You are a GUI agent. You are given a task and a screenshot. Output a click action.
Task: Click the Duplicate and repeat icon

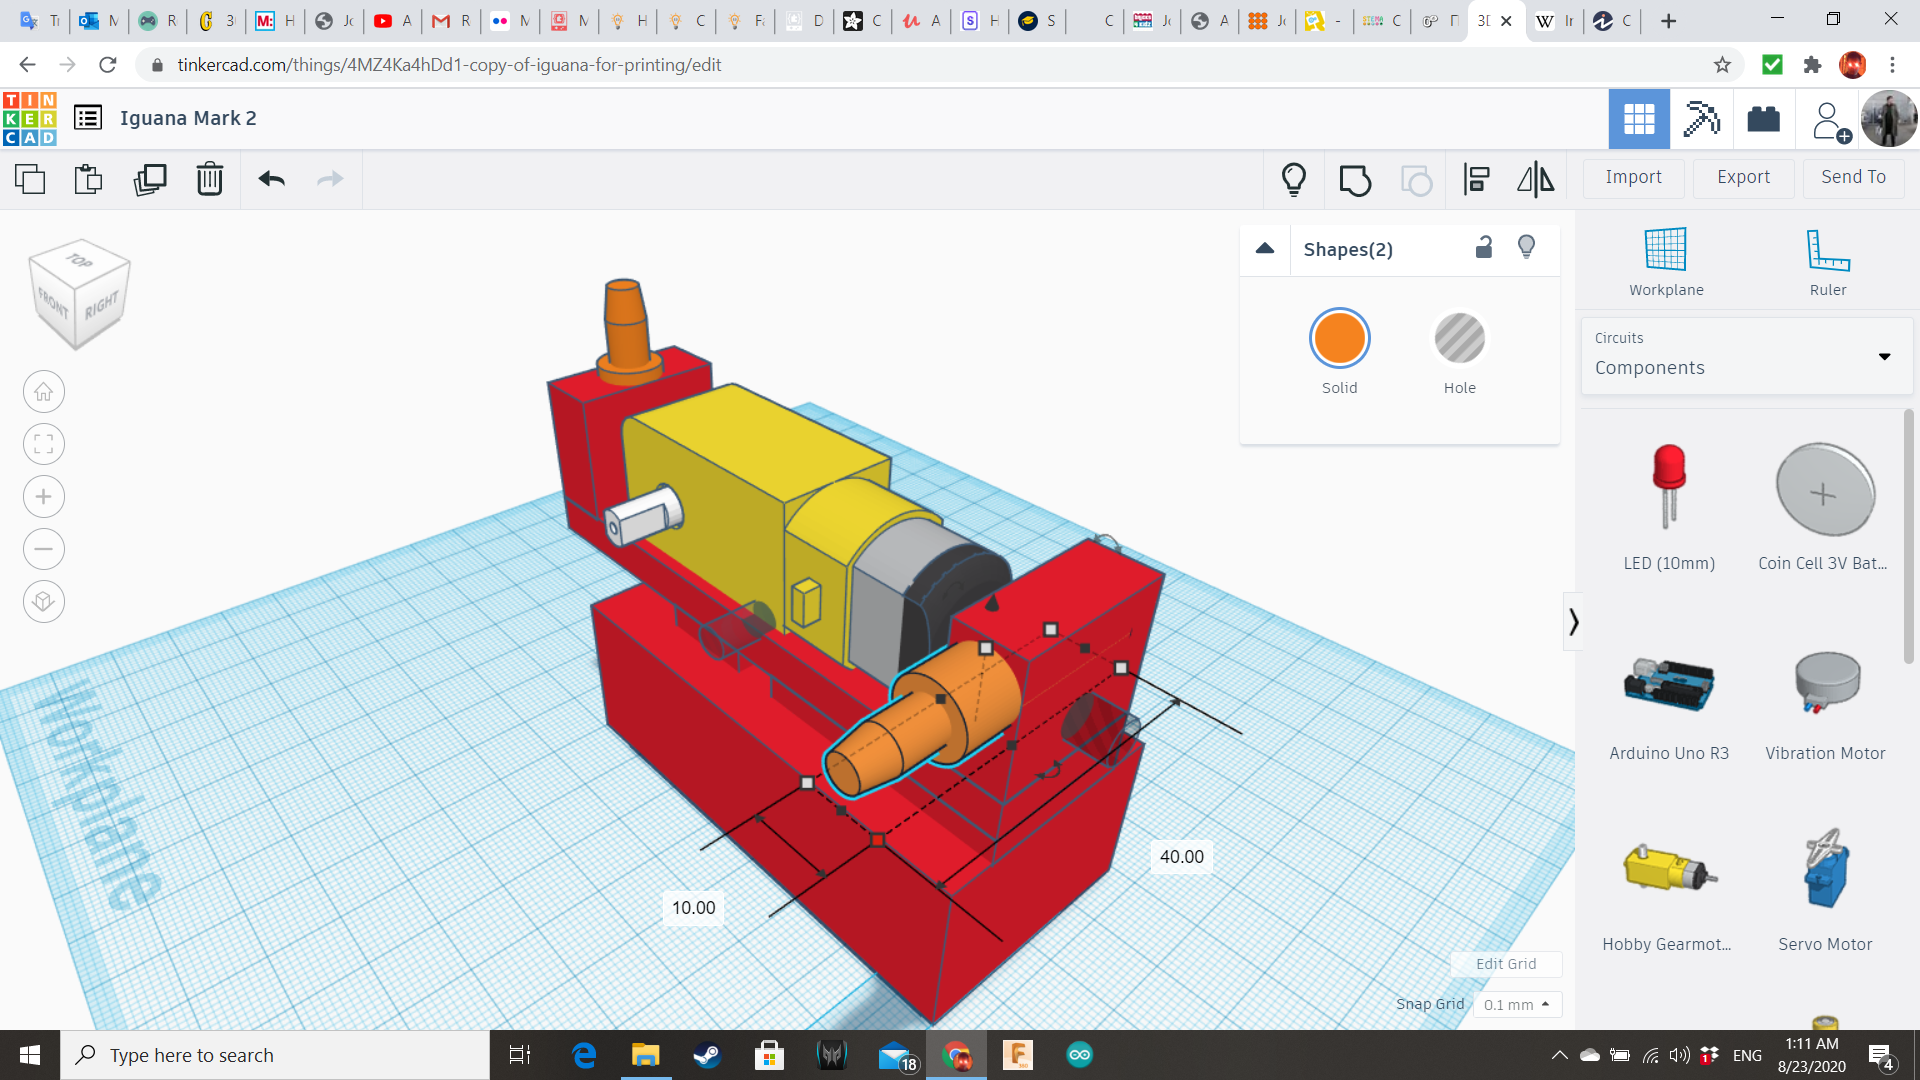pos(150,179)
